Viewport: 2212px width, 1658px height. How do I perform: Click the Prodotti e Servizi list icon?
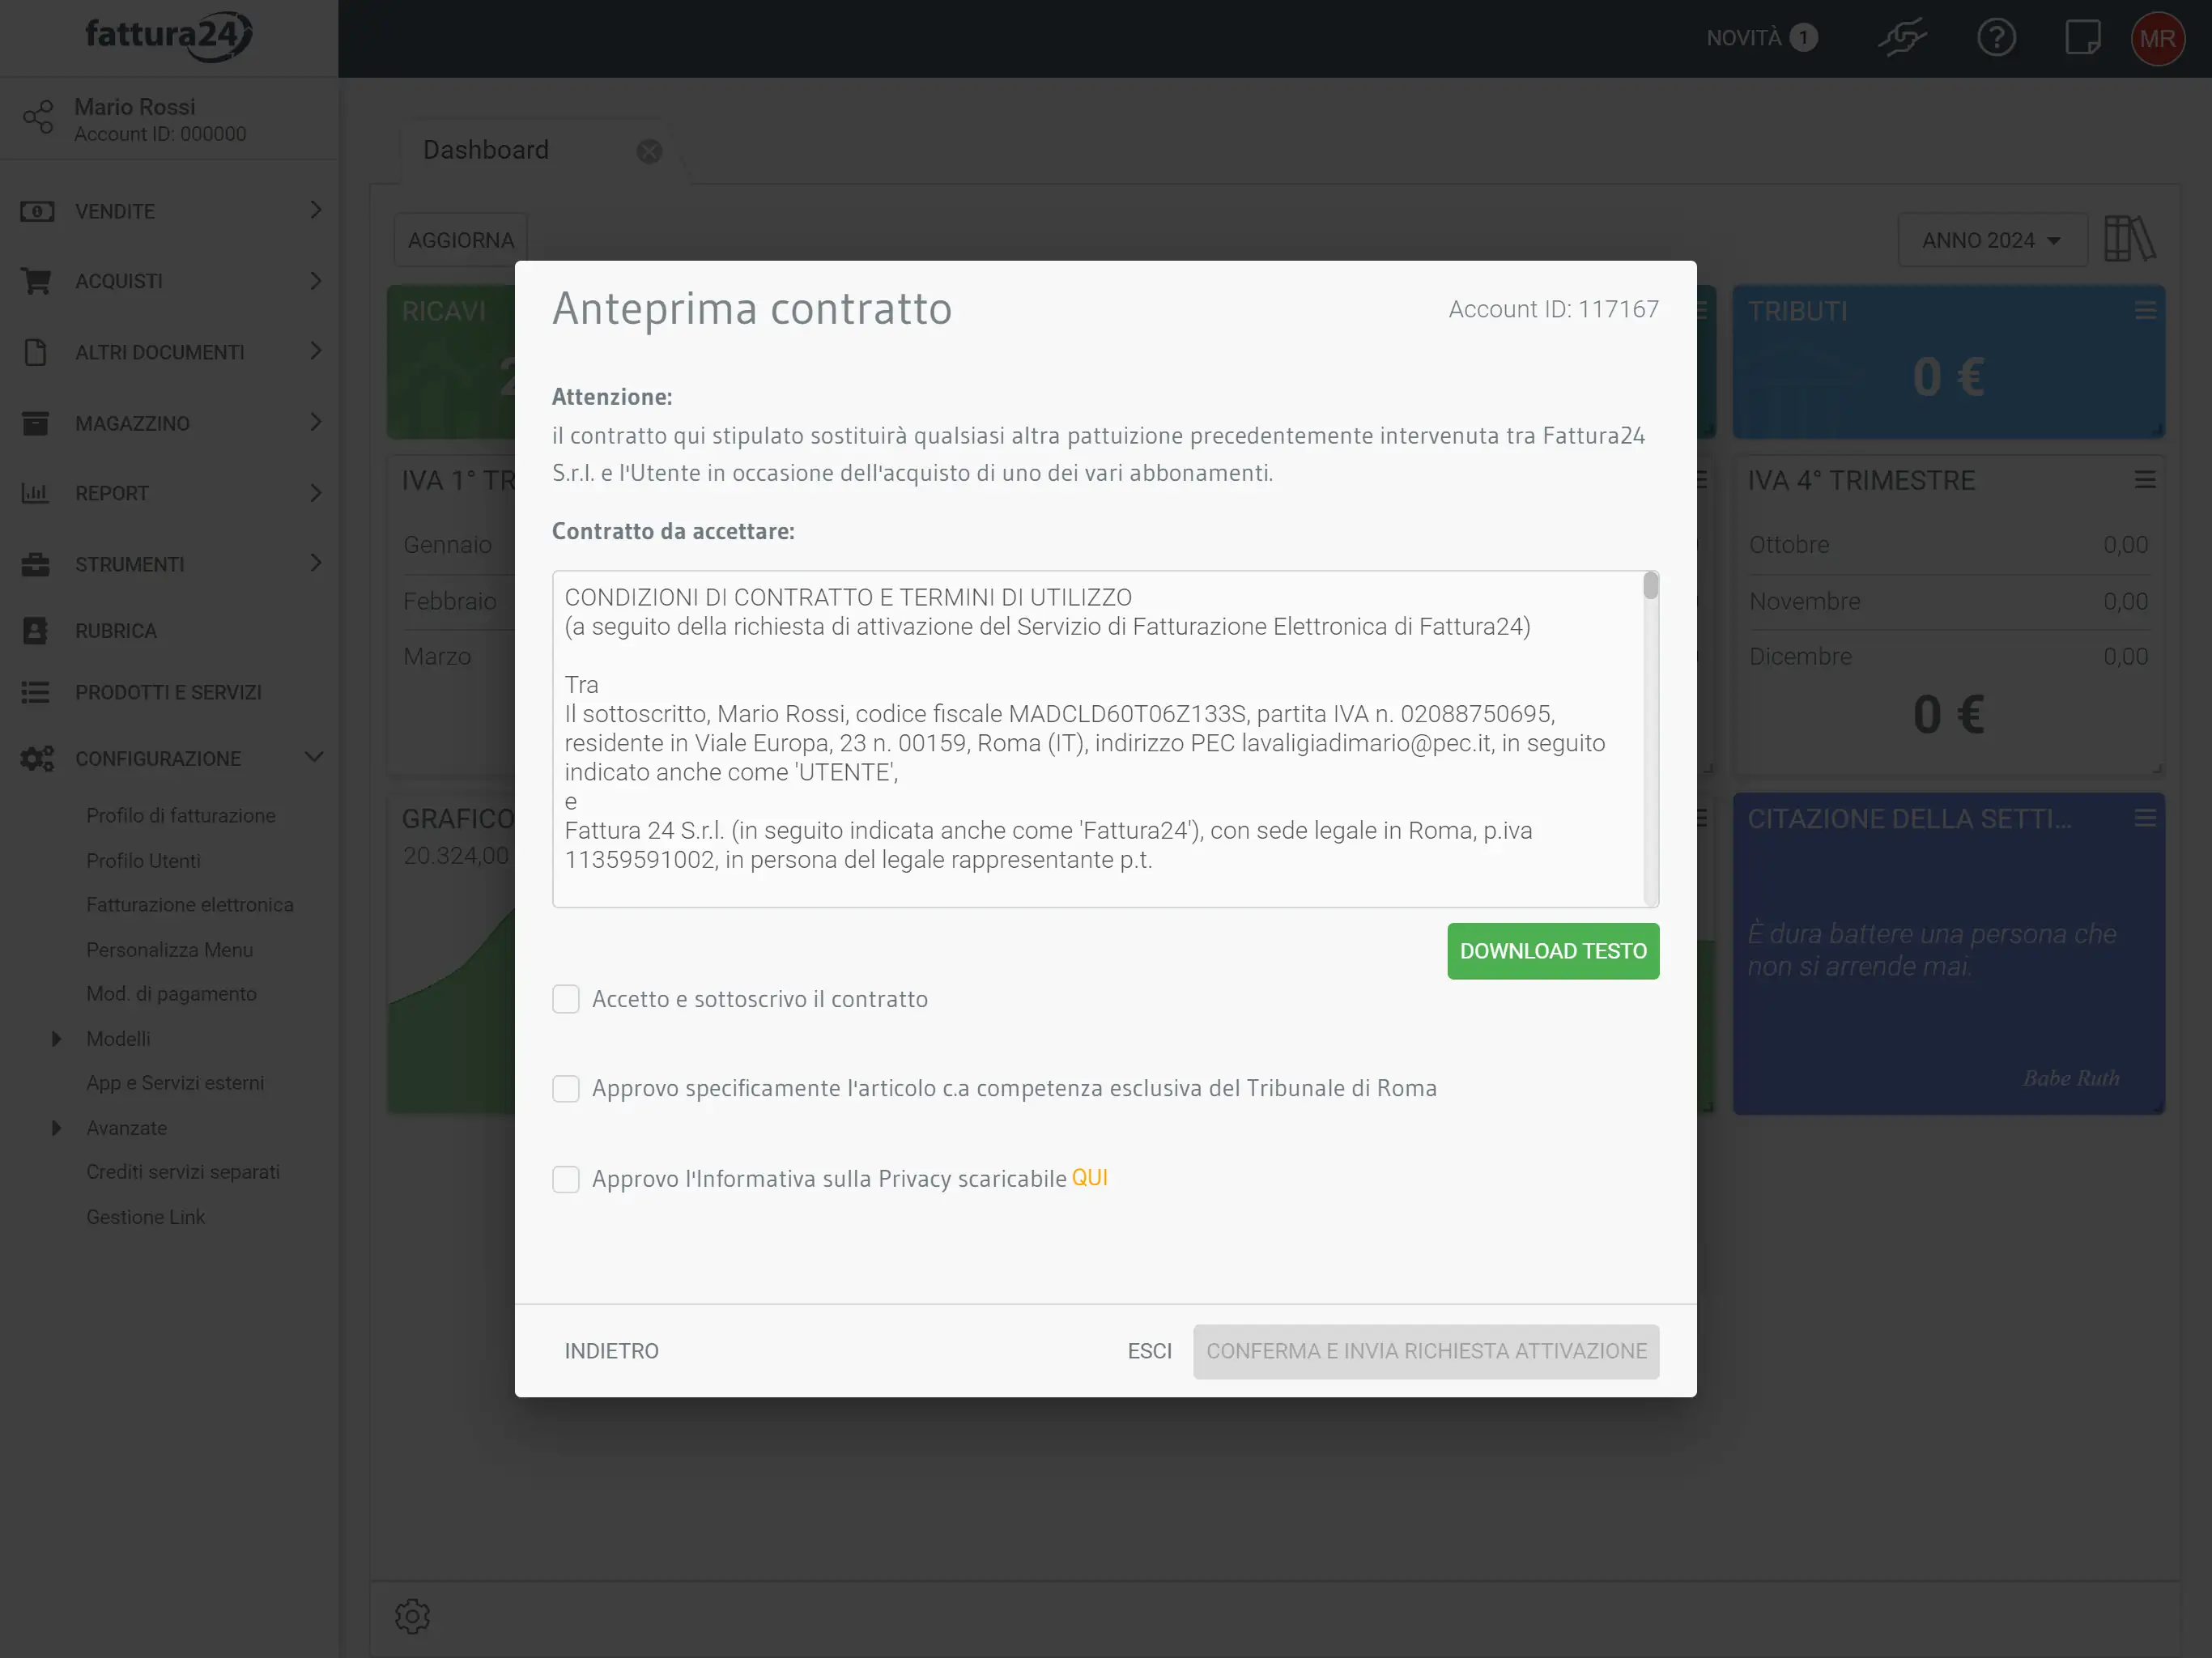coord(36,692)
